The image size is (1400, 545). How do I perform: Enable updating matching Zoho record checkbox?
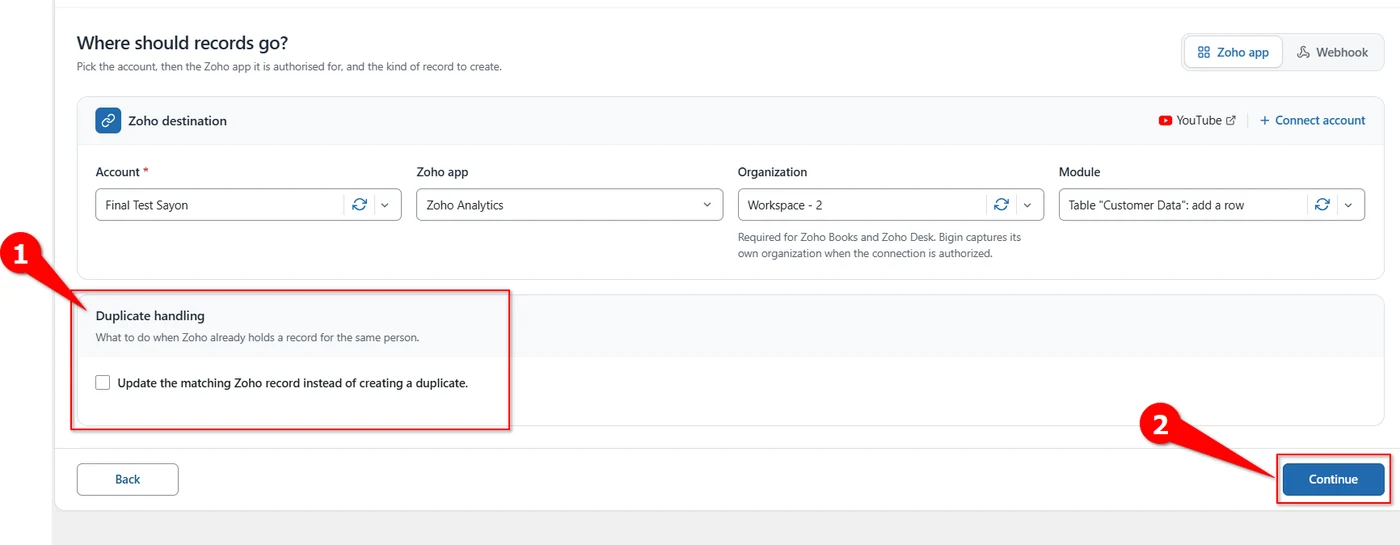102,382
